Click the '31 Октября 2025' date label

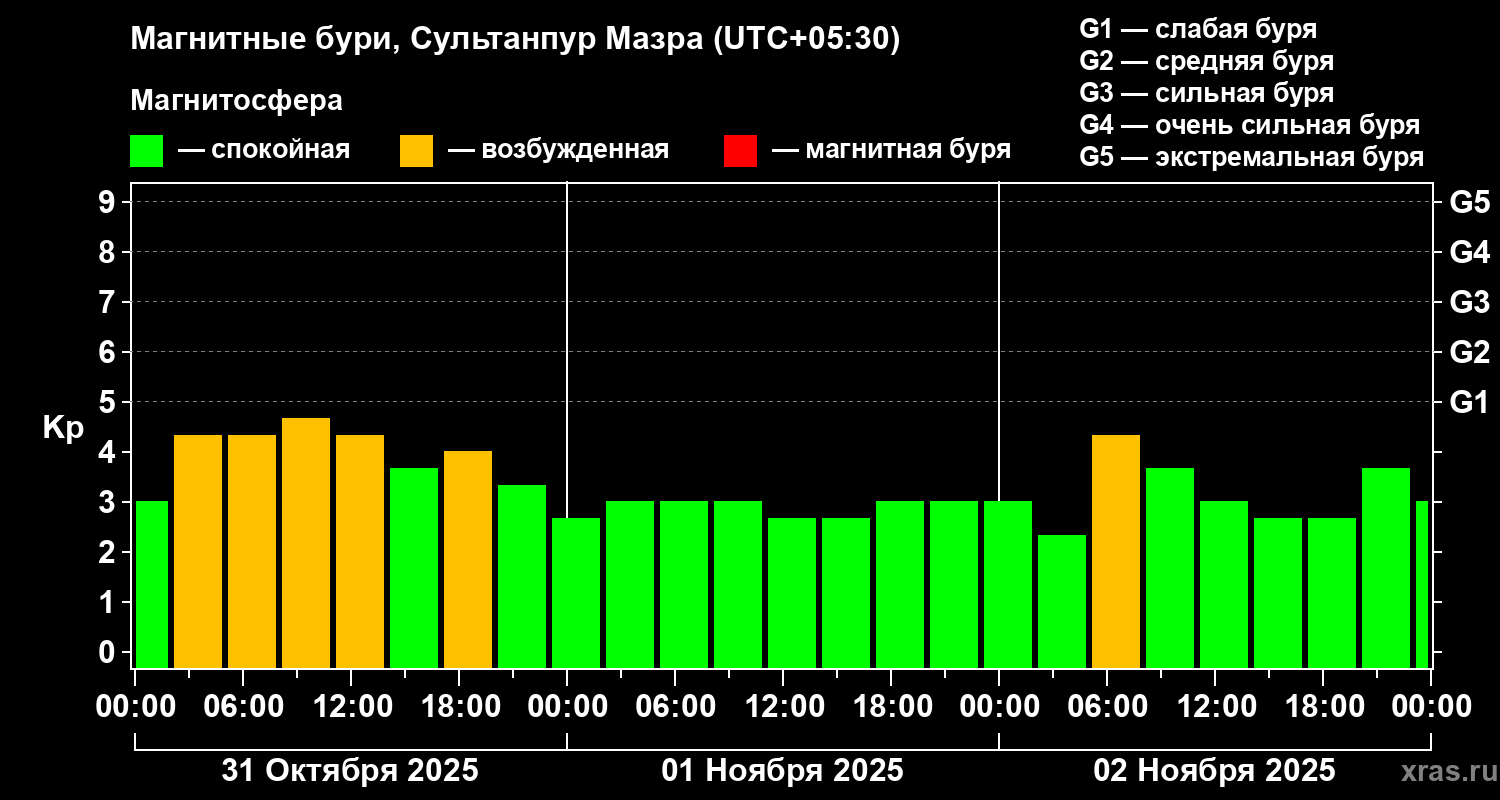tap(350, 771)
